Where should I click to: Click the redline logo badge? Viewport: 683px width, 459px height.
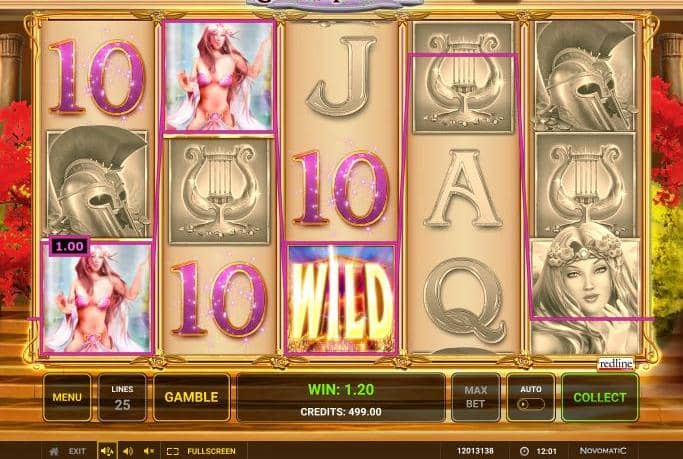pyautogui.click(x=615, y=363)
